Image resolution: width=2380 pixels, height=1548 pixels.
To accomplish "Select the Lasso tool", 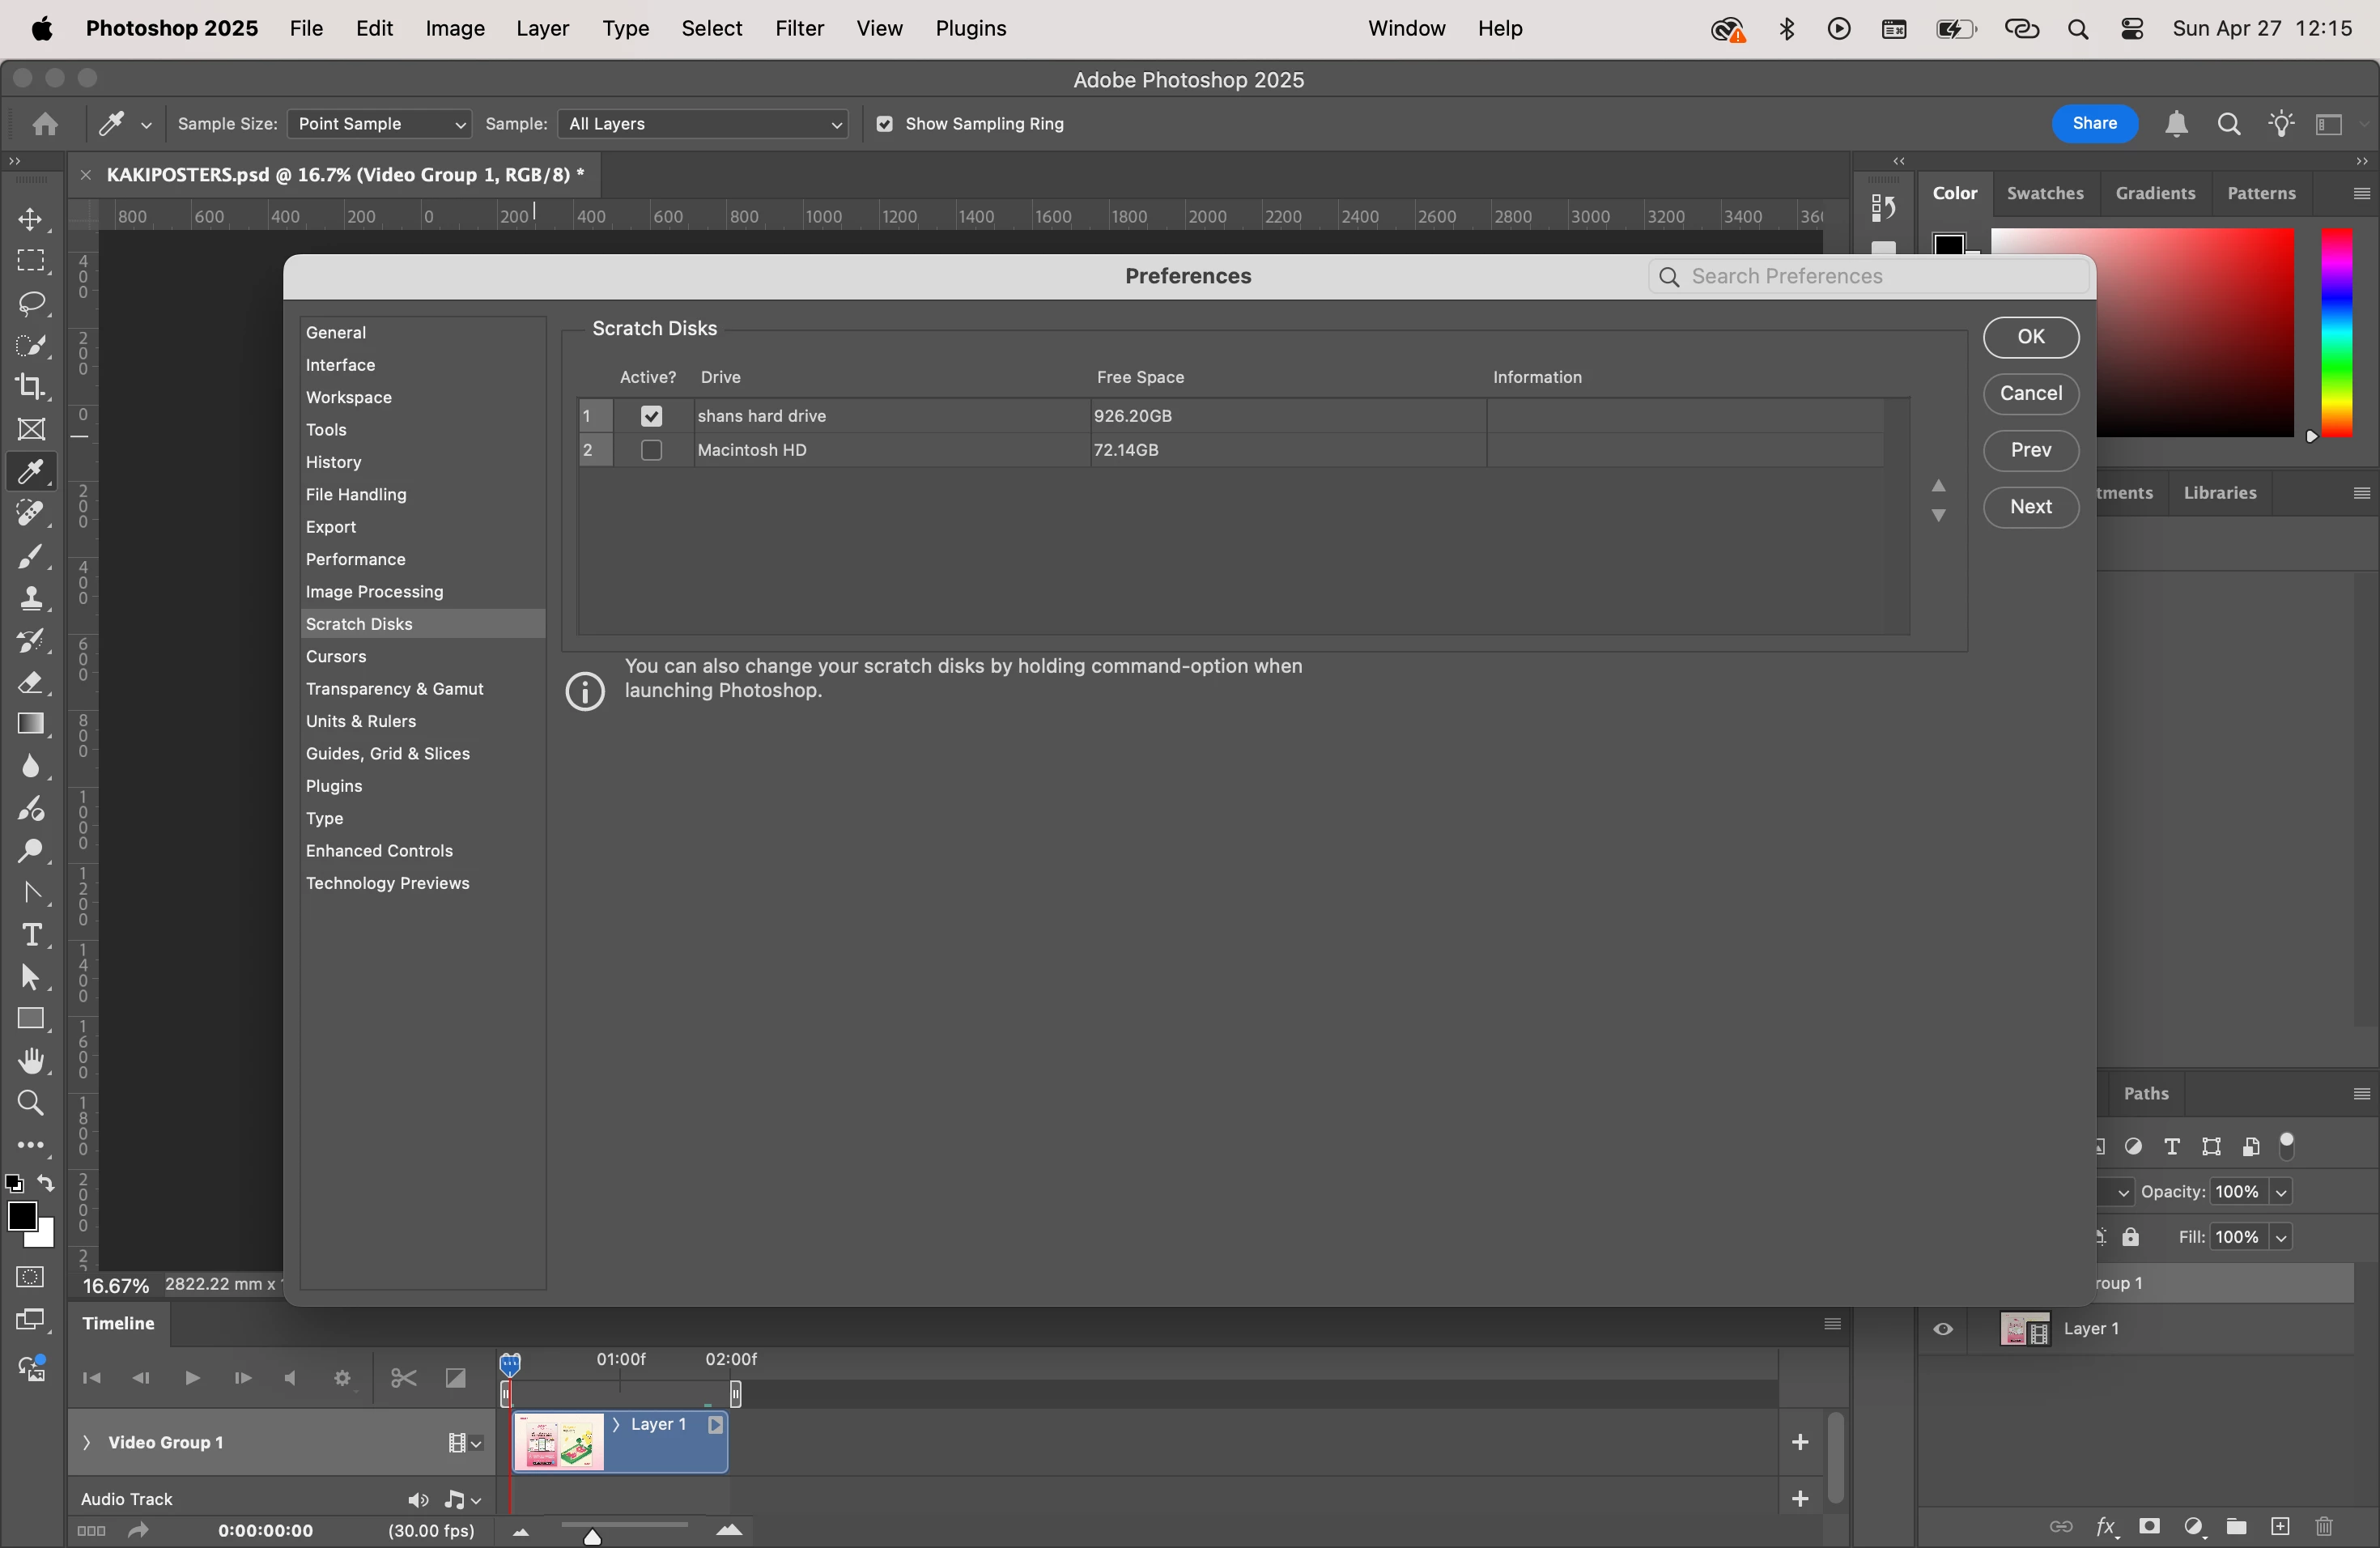I will point(31,303).
